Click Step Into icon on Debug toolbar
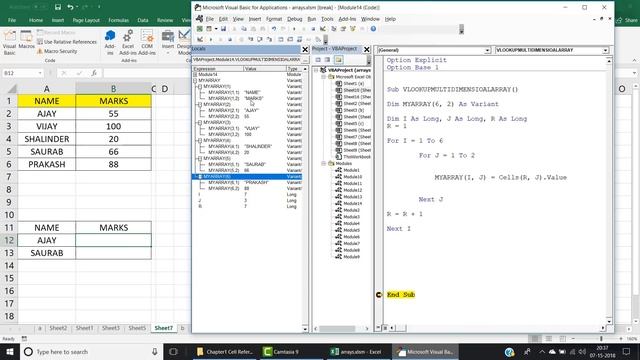The height and width of the screenshot is (360, 640). click(251, 40)
